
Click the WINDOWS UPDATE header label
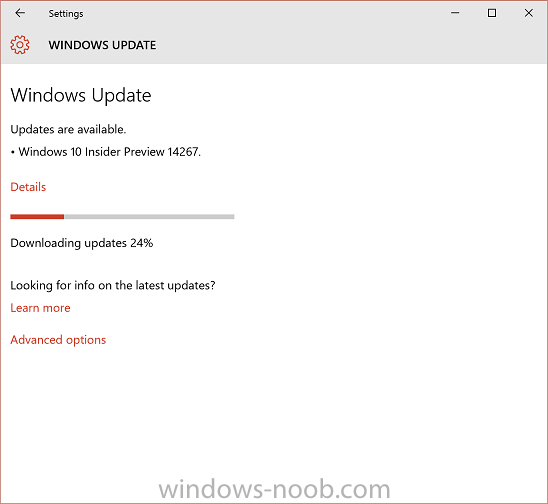102,45
